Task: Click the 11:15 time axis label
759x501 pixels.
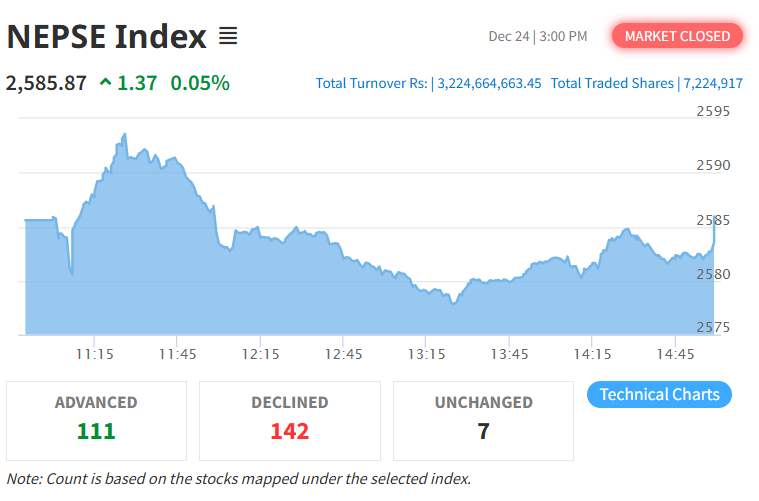Action: pyautogui.click(x=94, y=354)
